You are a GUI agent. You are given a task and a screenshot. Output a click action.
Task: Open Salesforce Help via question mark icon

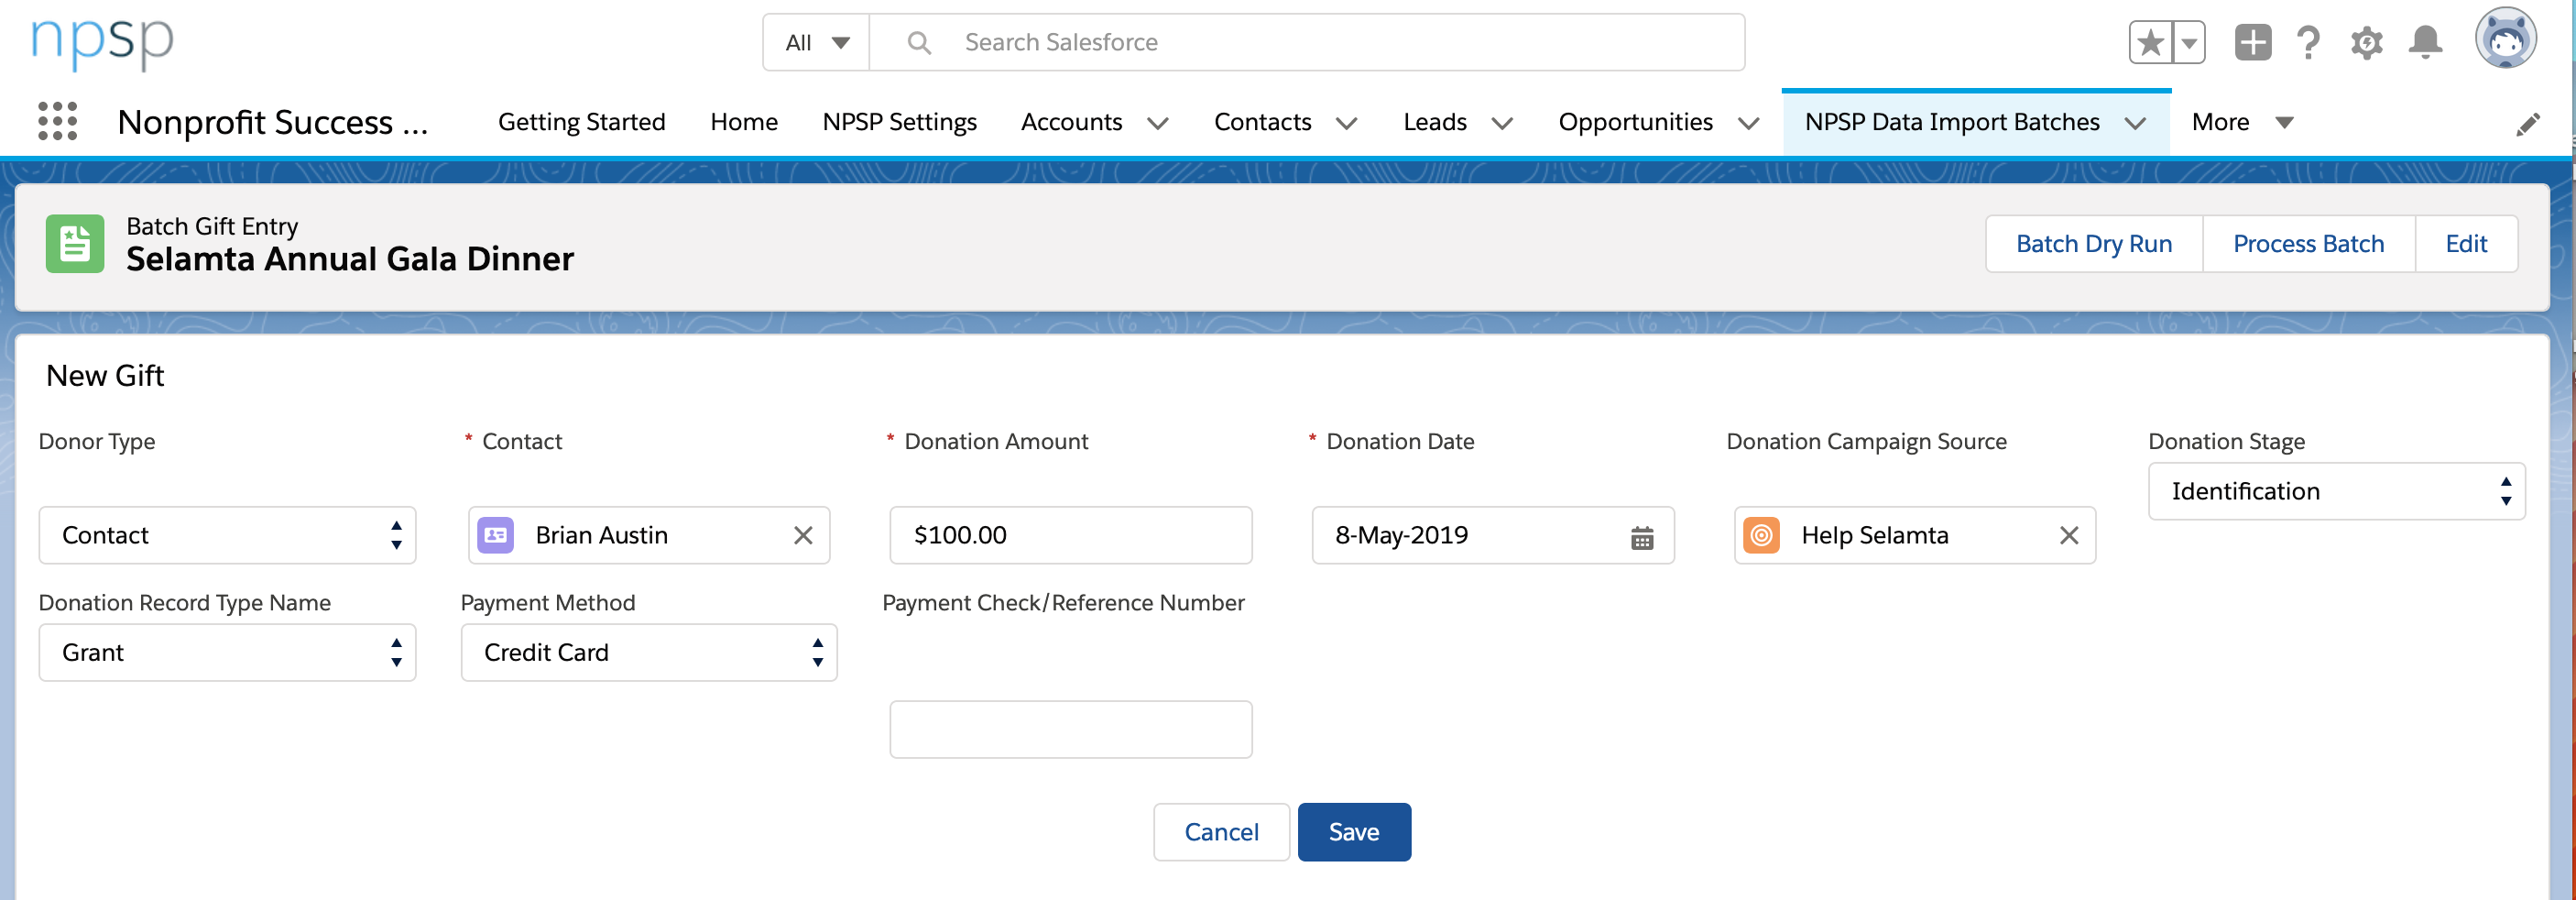tap(2309, 41)
